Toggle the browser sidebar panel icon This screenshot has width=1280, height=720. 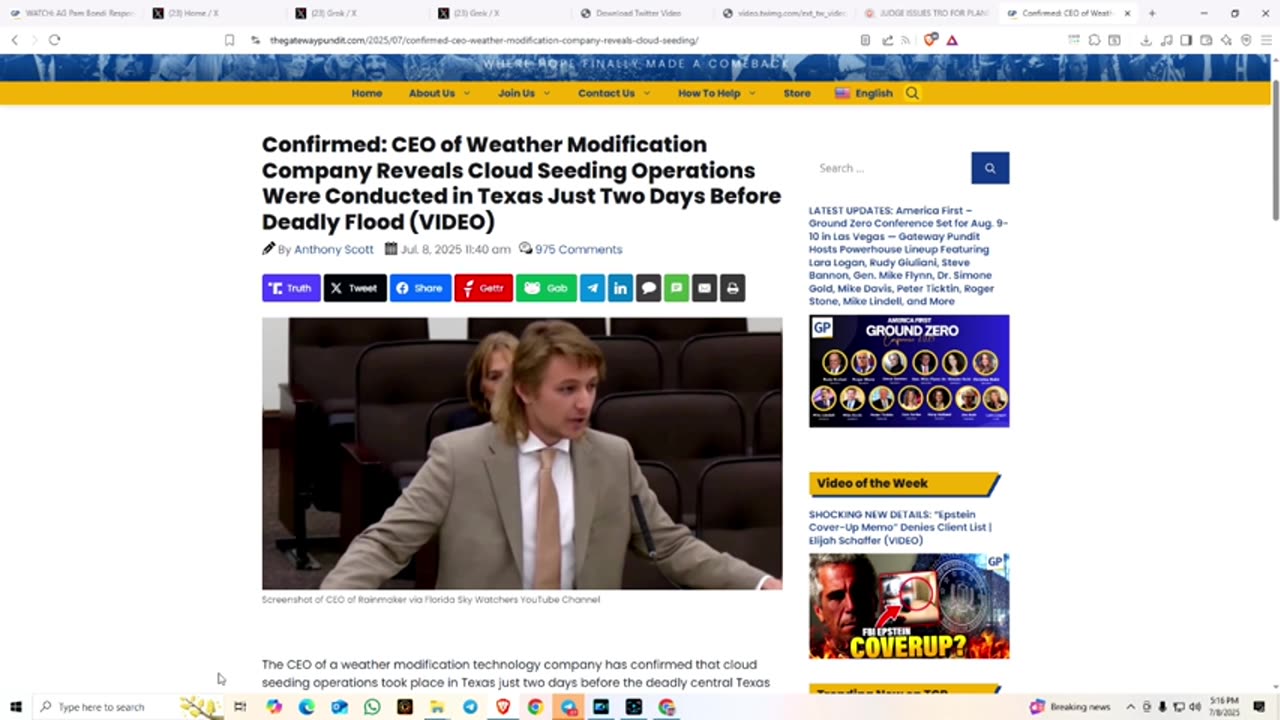(1186, 40)
